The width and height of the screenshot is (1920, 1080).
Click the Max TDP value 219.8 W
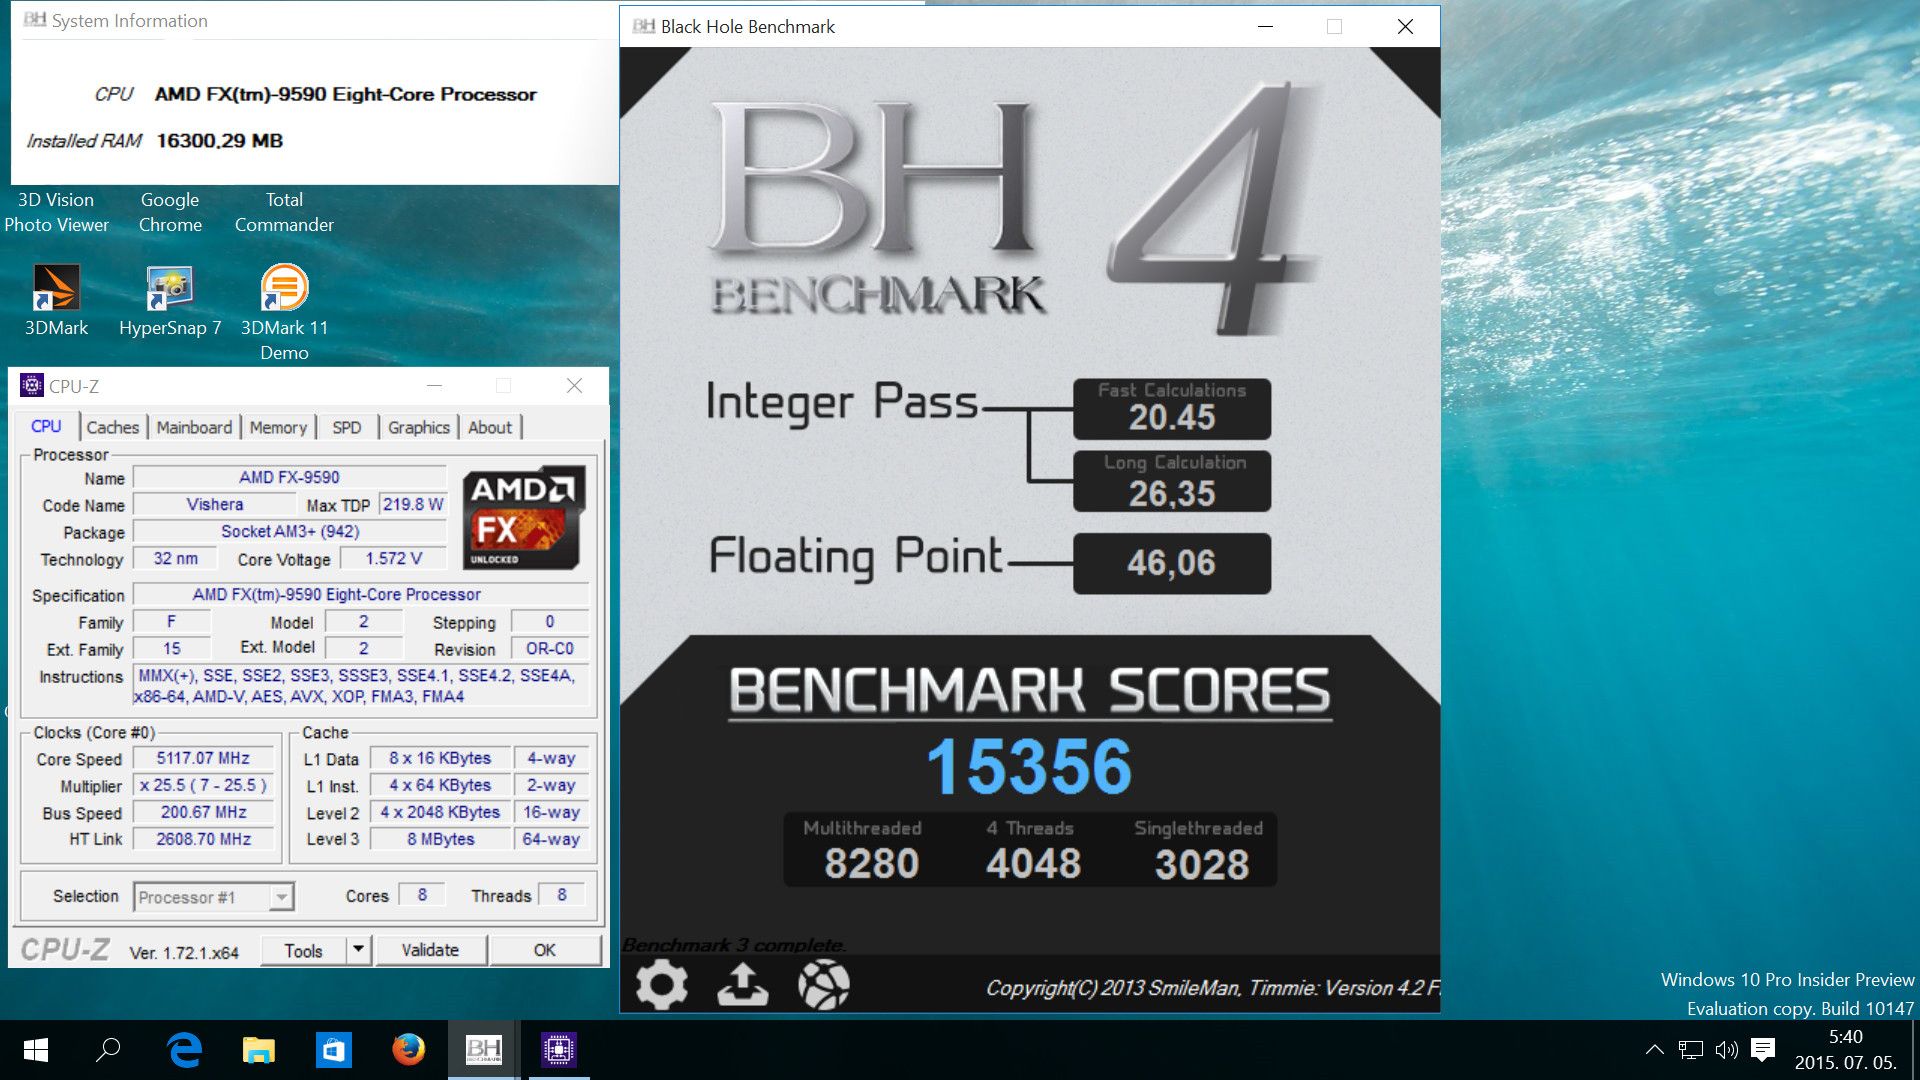(412, 504)
